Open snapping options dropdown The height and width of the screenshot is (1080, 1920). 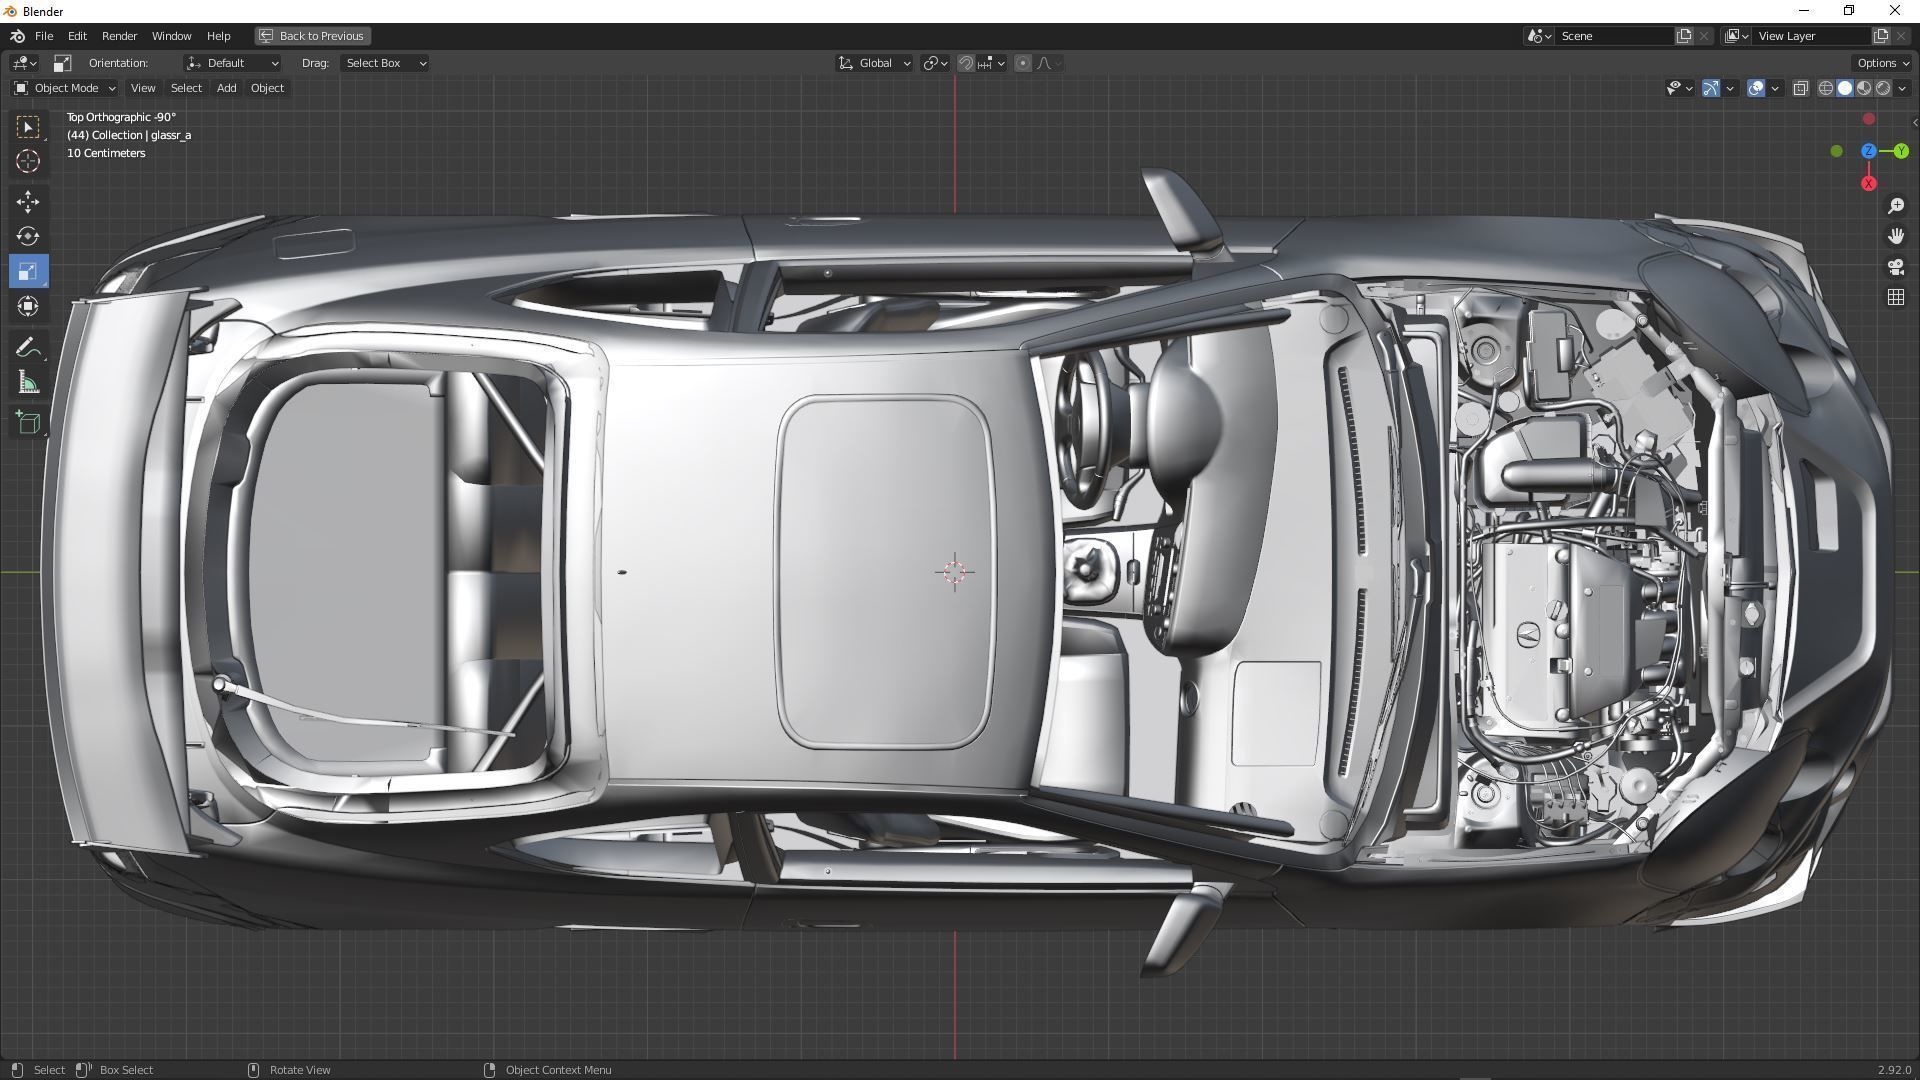[991, 63]
